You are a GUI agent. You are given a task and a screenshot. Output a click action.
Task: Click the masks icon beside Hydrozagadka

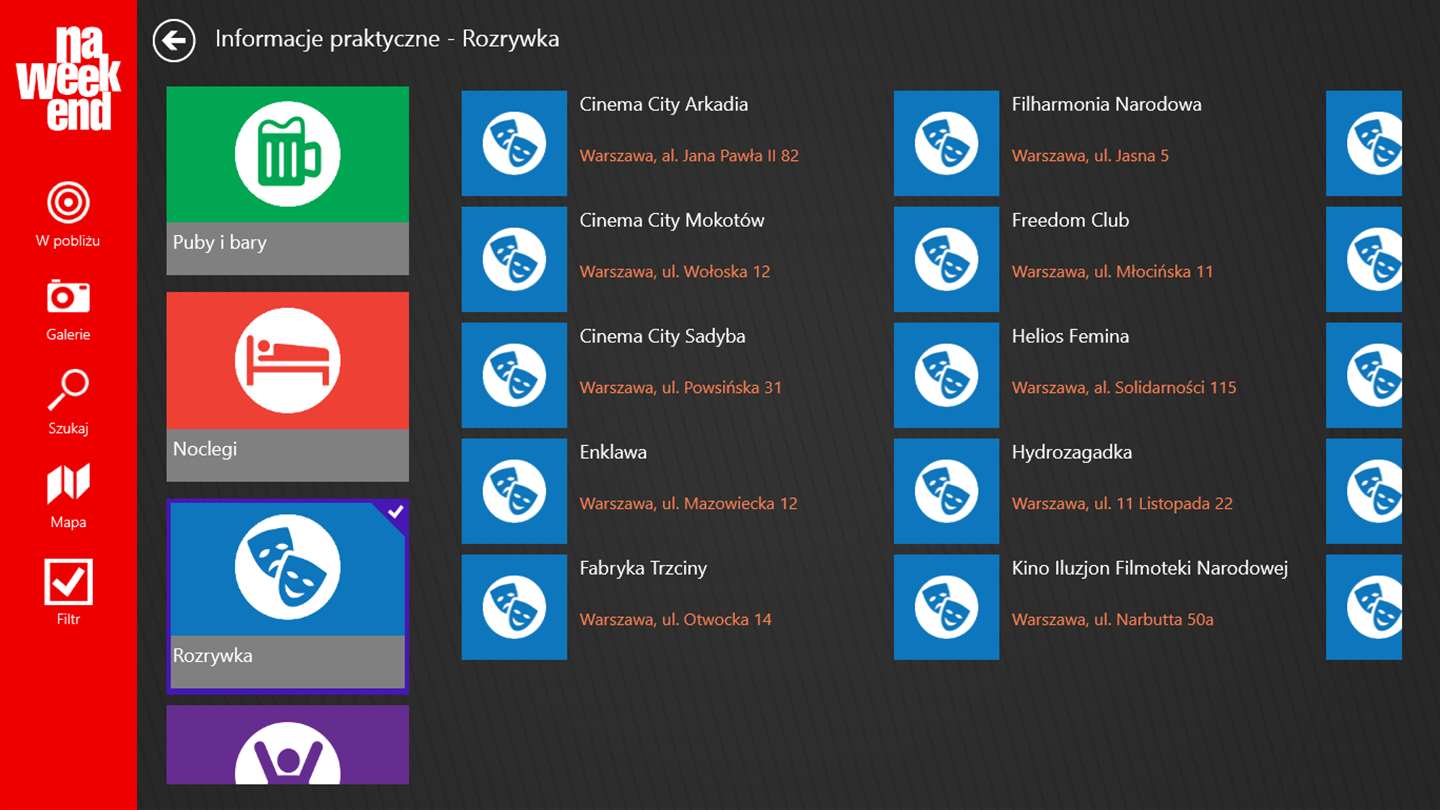946,491
